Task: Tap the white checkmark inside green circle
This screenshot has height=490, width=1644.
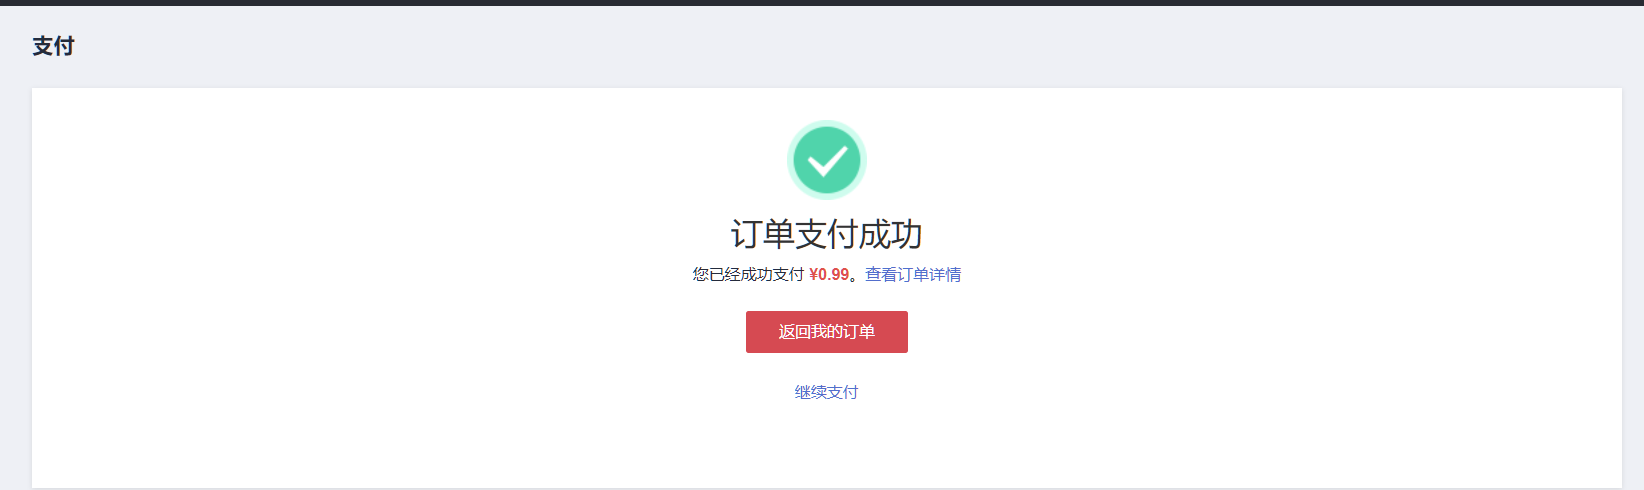Action: point(827,160)
